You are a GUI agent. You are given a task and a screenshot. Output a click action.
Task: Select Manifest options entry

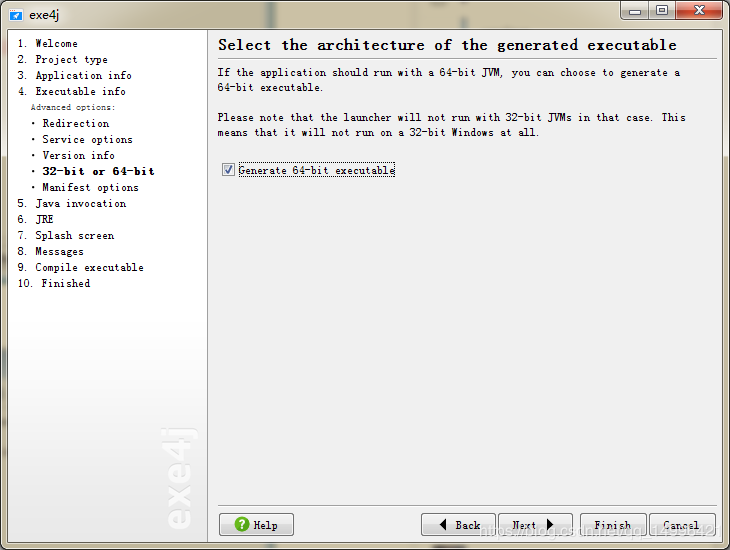tap(90, 187)
